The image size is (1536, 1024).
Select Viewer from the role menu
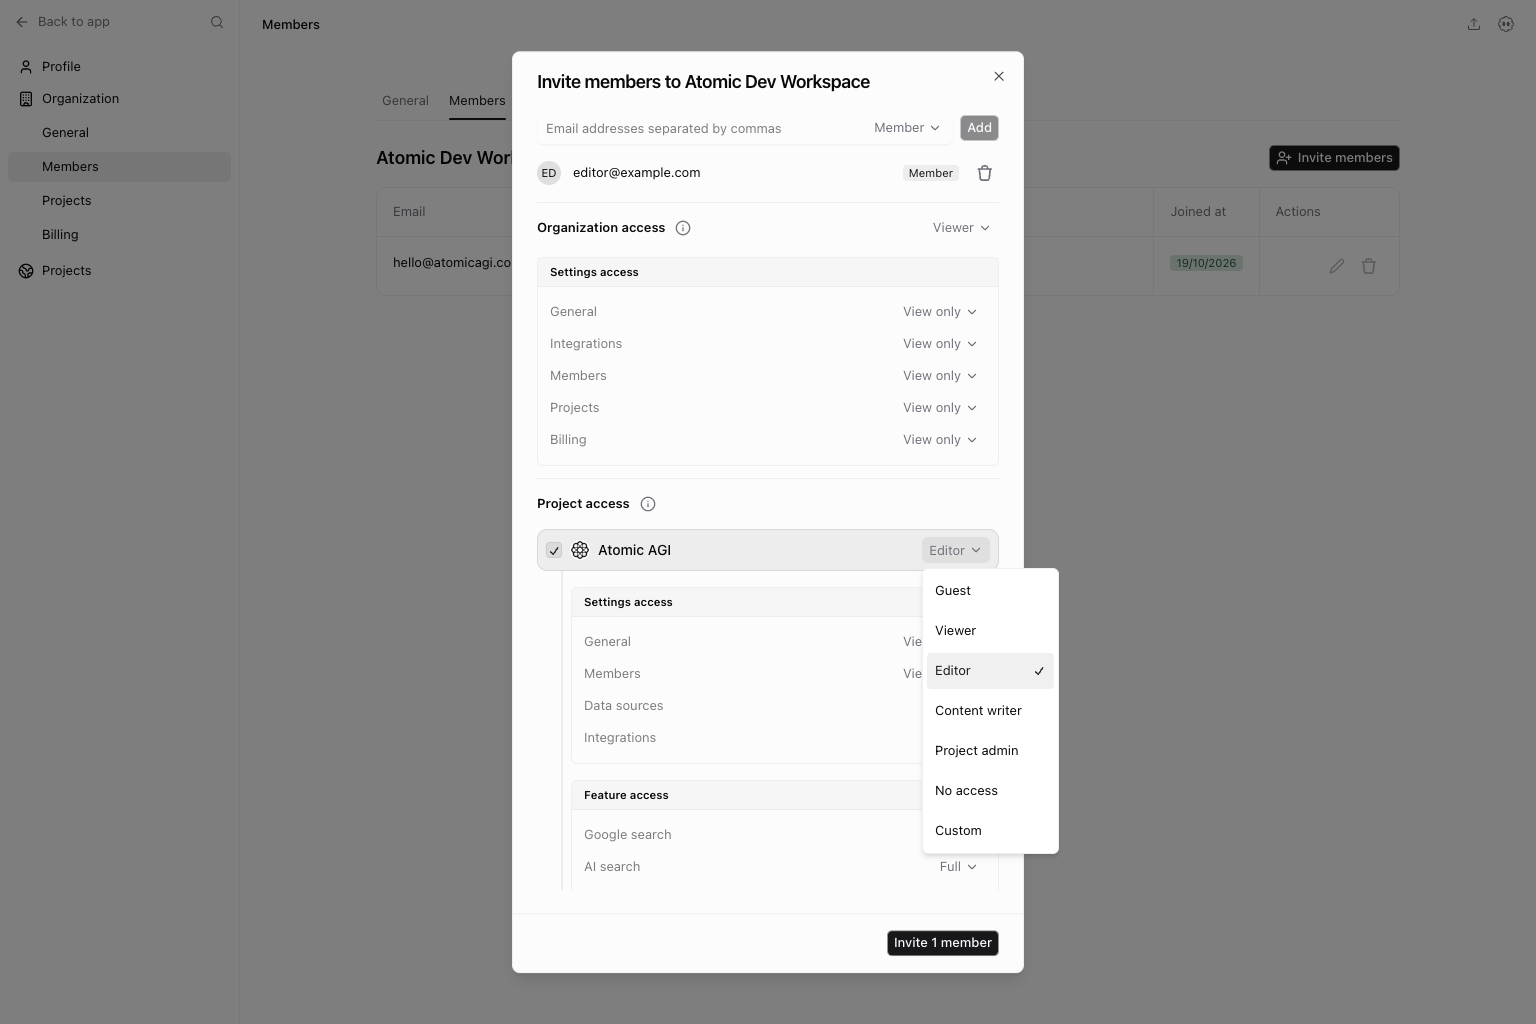coord(990,631)
